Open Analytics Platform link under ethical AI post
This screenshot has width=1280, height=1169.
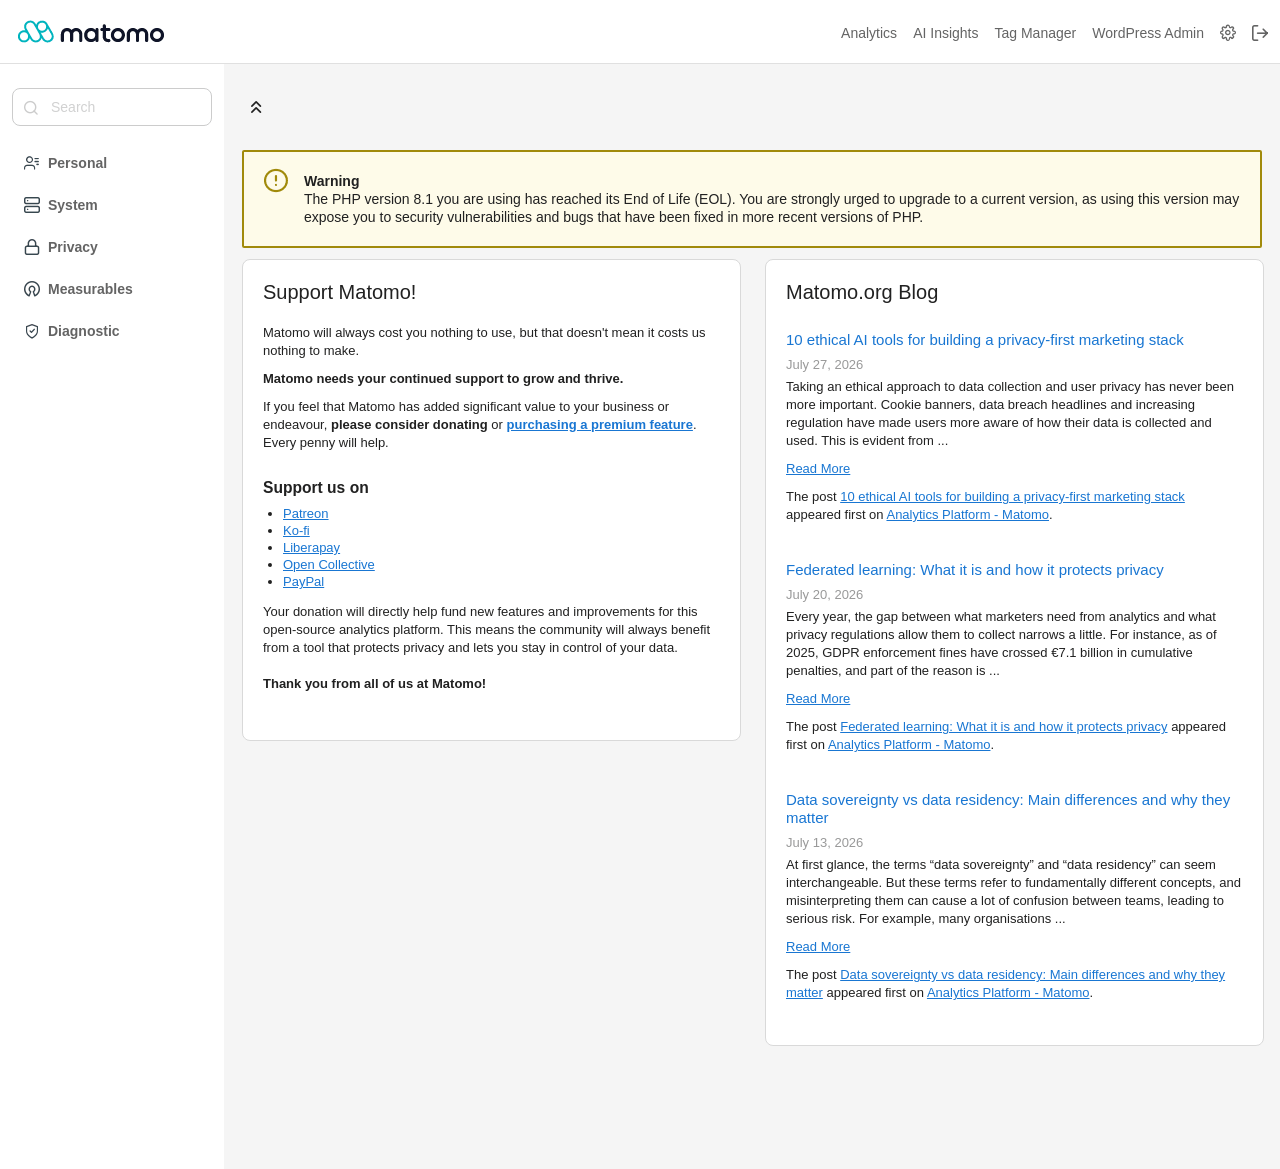[x=967, y=515]
